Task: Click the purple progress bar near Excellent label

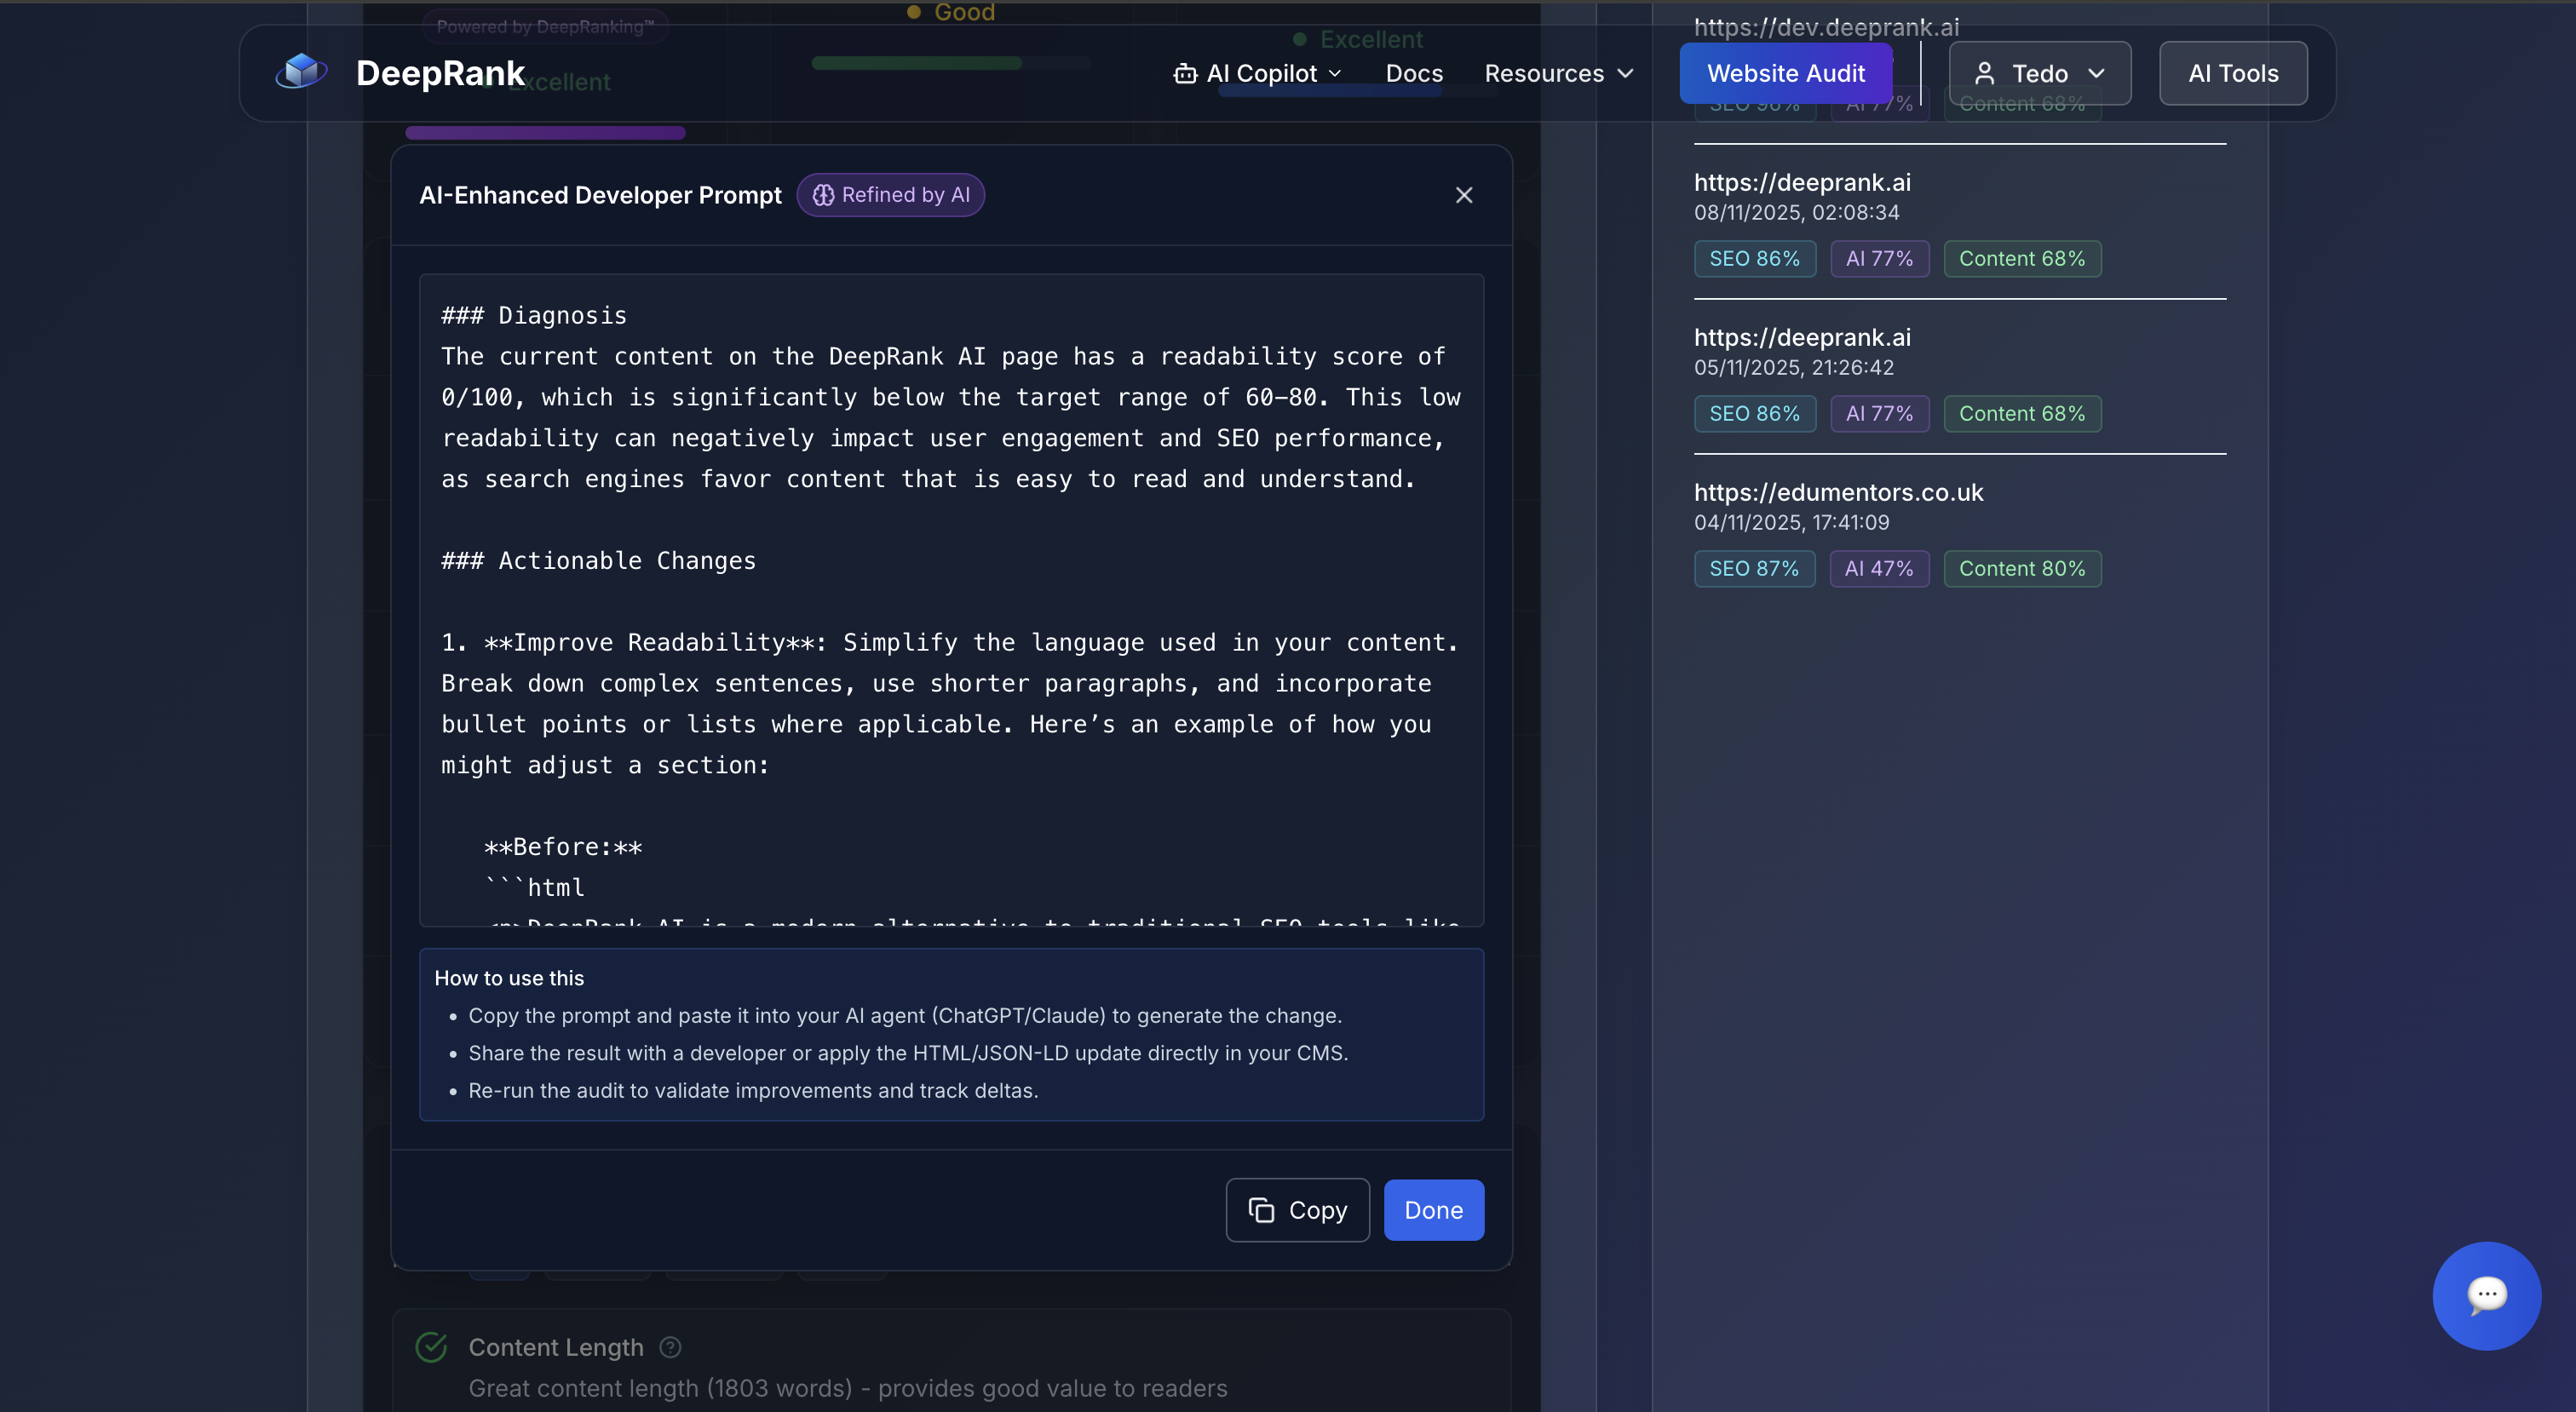Action: 545,132
